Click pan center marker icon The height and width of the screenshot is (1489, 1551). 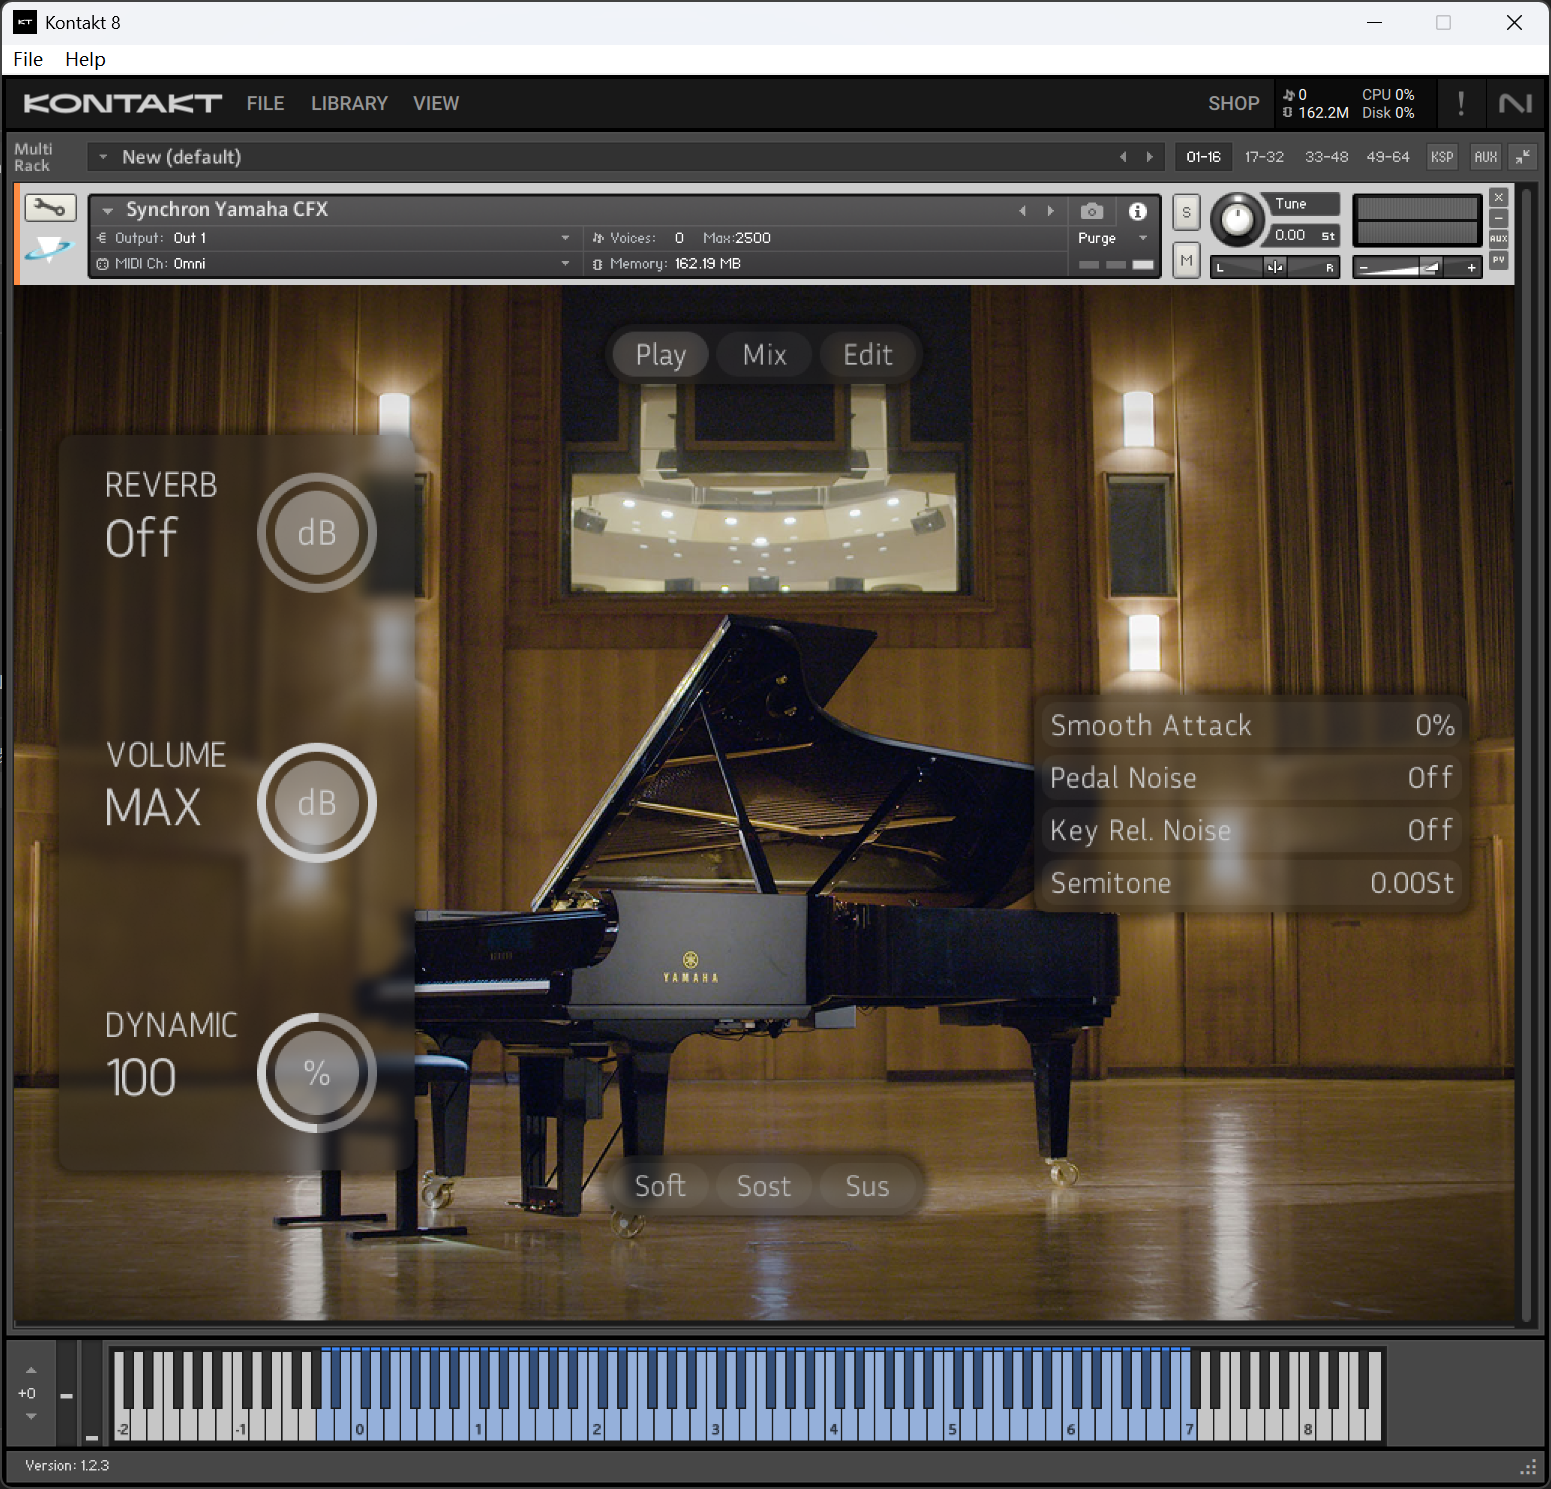point(1274,267)
